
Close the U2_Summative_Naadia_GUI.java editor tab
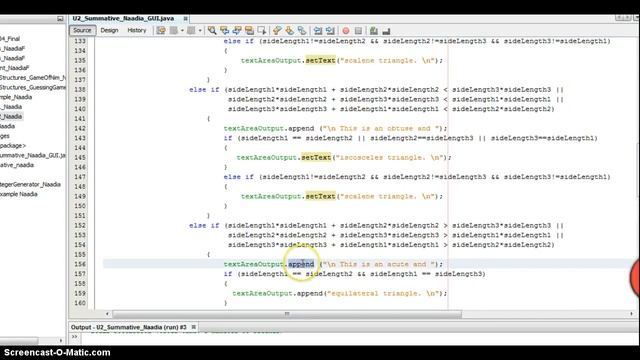[x=185, y=18]
